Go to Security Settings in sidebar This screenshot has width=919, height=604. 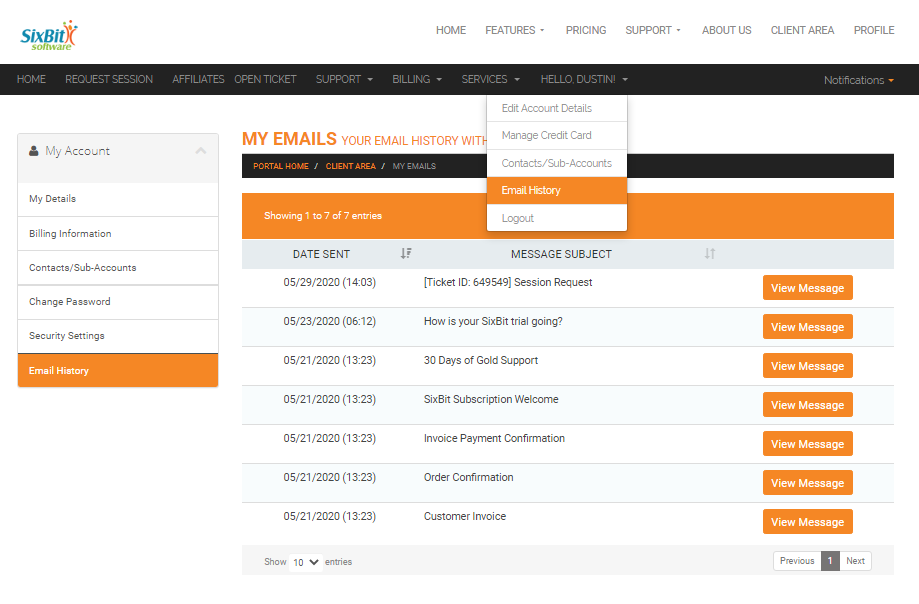pyautogui.click(x=67, y=336)
